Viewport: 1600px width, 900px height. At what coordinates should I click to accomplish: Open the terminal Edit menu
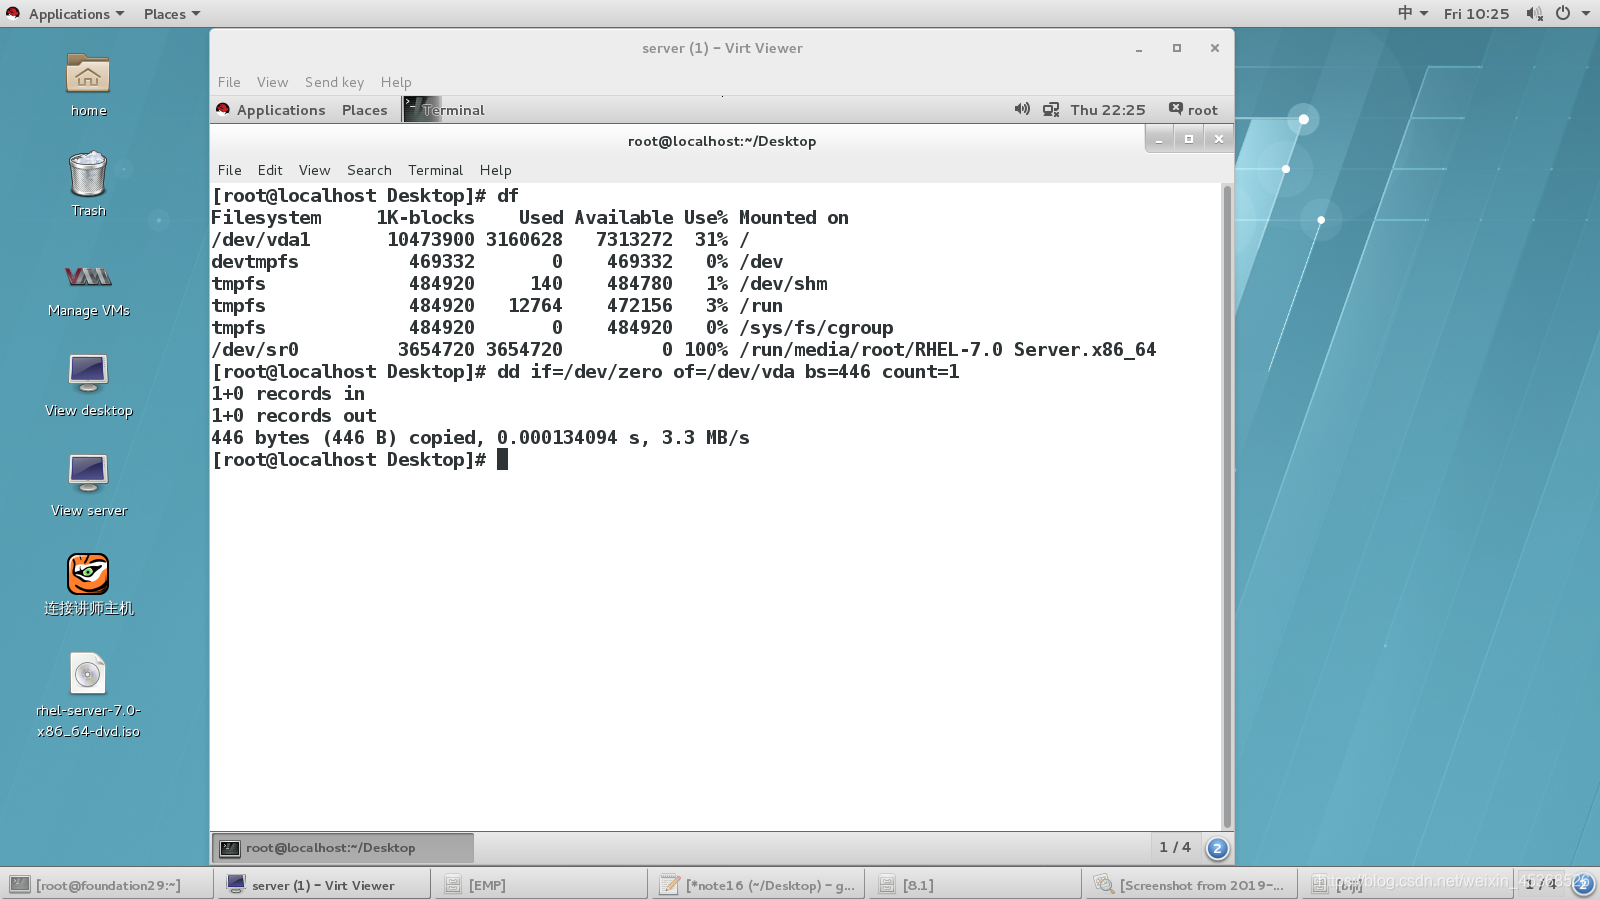(x=270, y=170)
